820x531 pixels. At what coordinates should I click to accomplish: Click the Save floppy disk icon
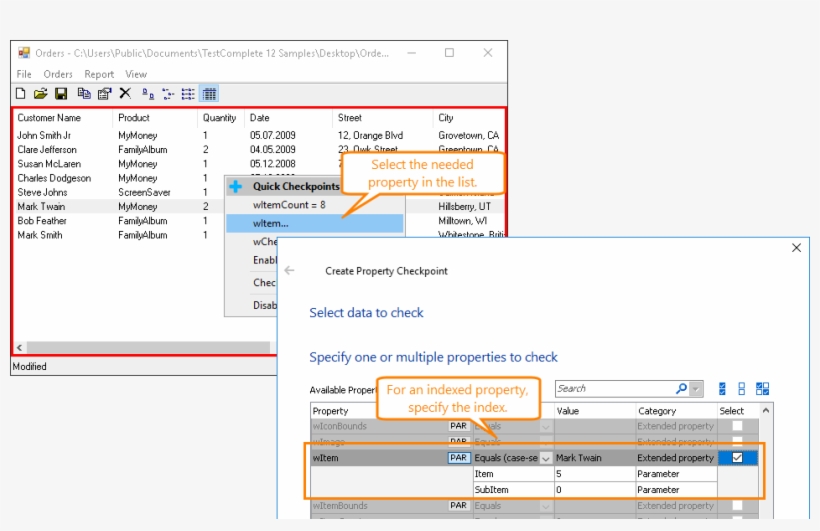[61, 94]
